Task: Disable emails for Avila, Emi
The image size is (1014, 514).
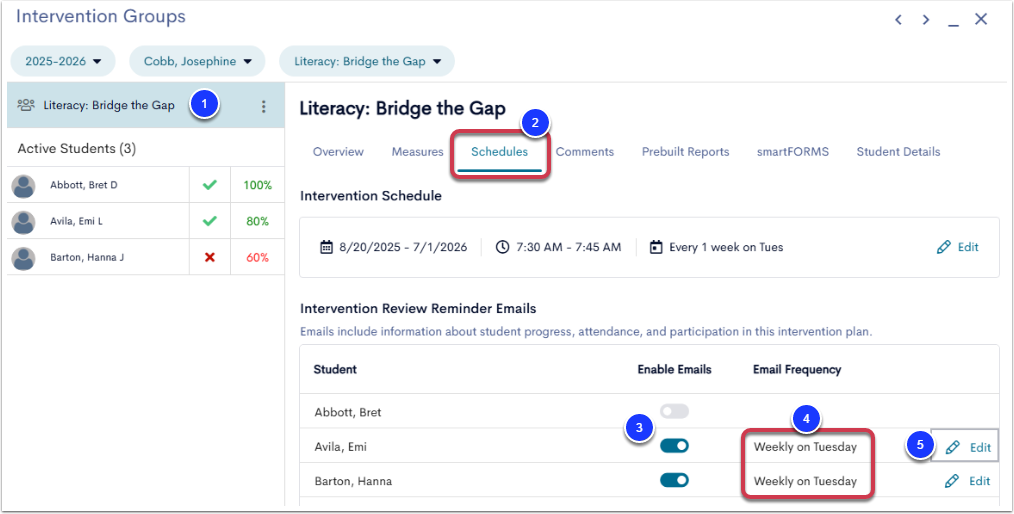Action: coord(674,445)
